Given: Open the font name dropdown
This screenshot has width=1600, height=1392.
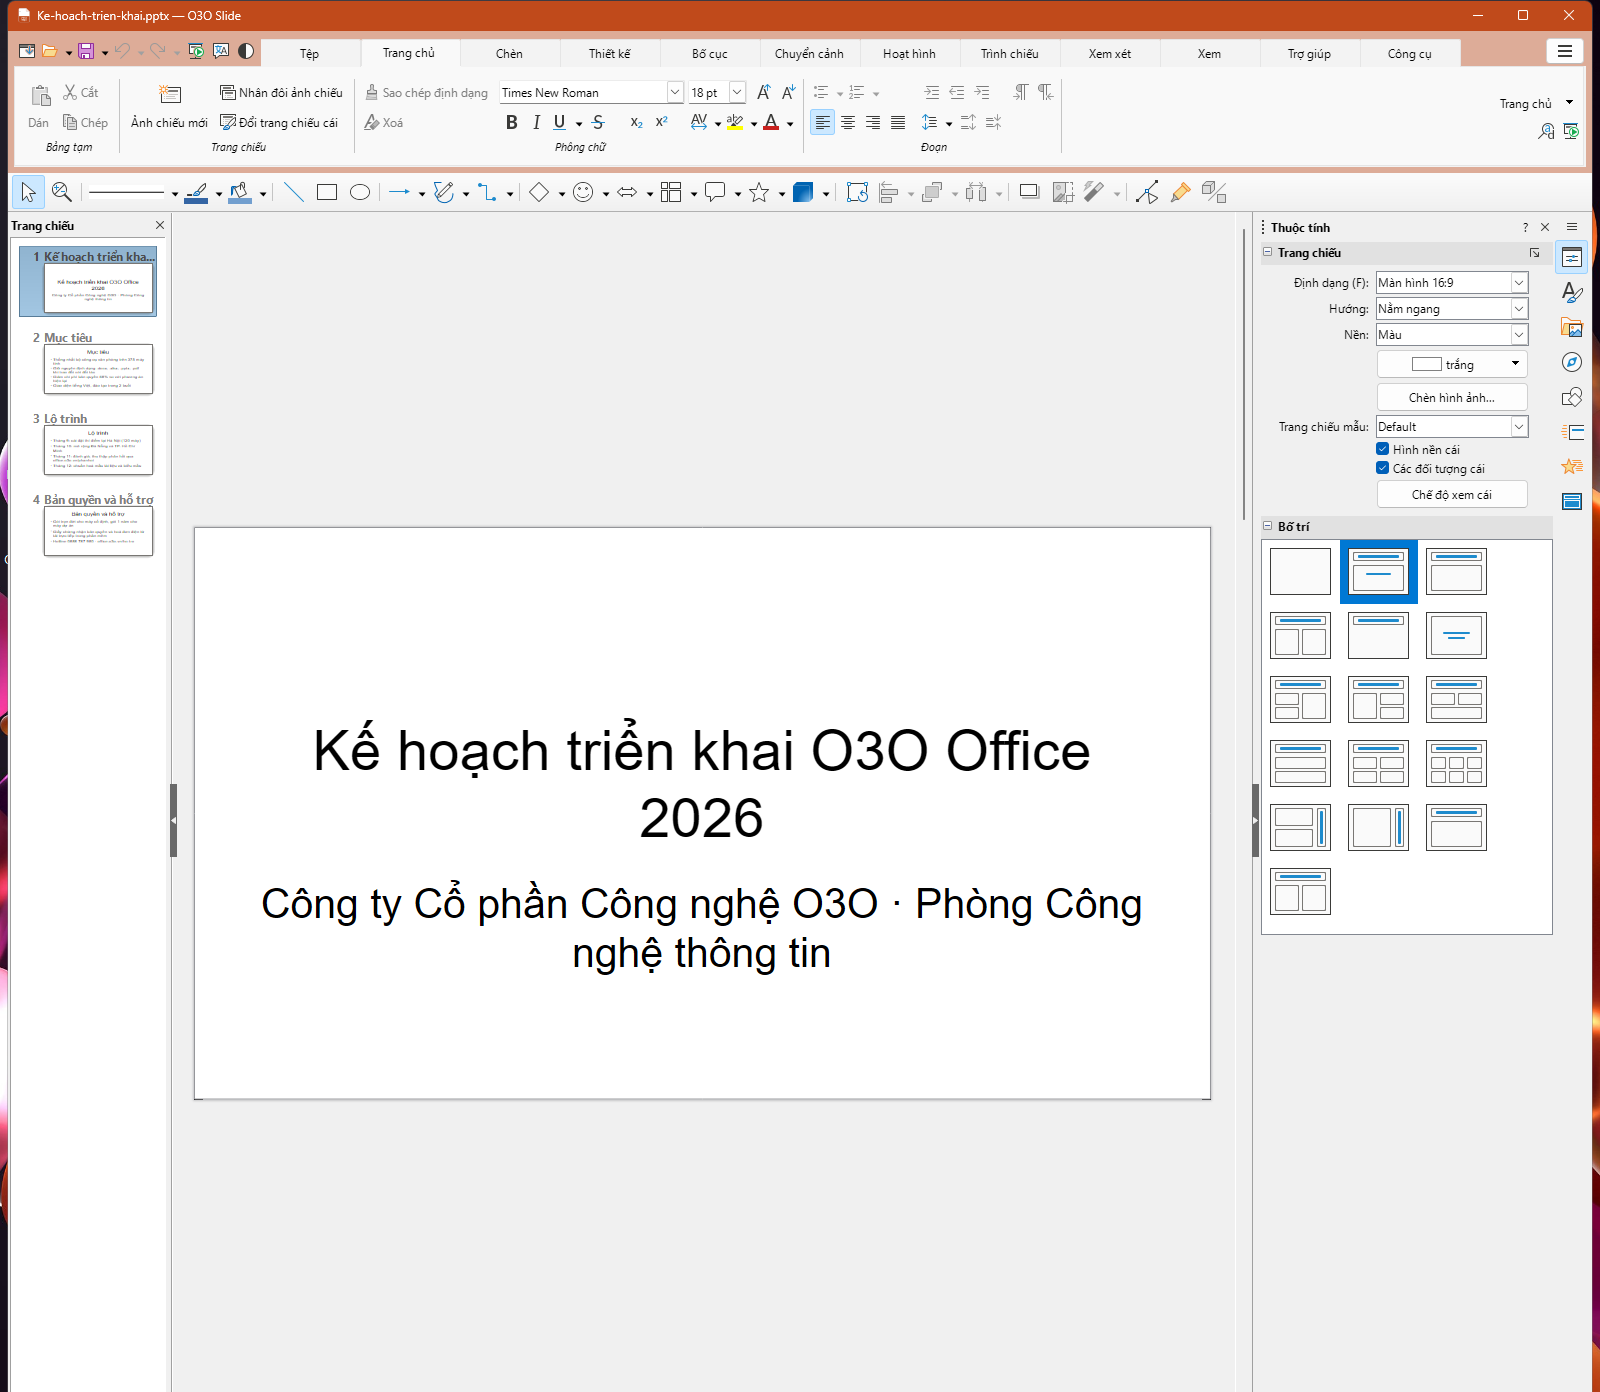Looking at the screenshot, I should click(x=675, y=92).
